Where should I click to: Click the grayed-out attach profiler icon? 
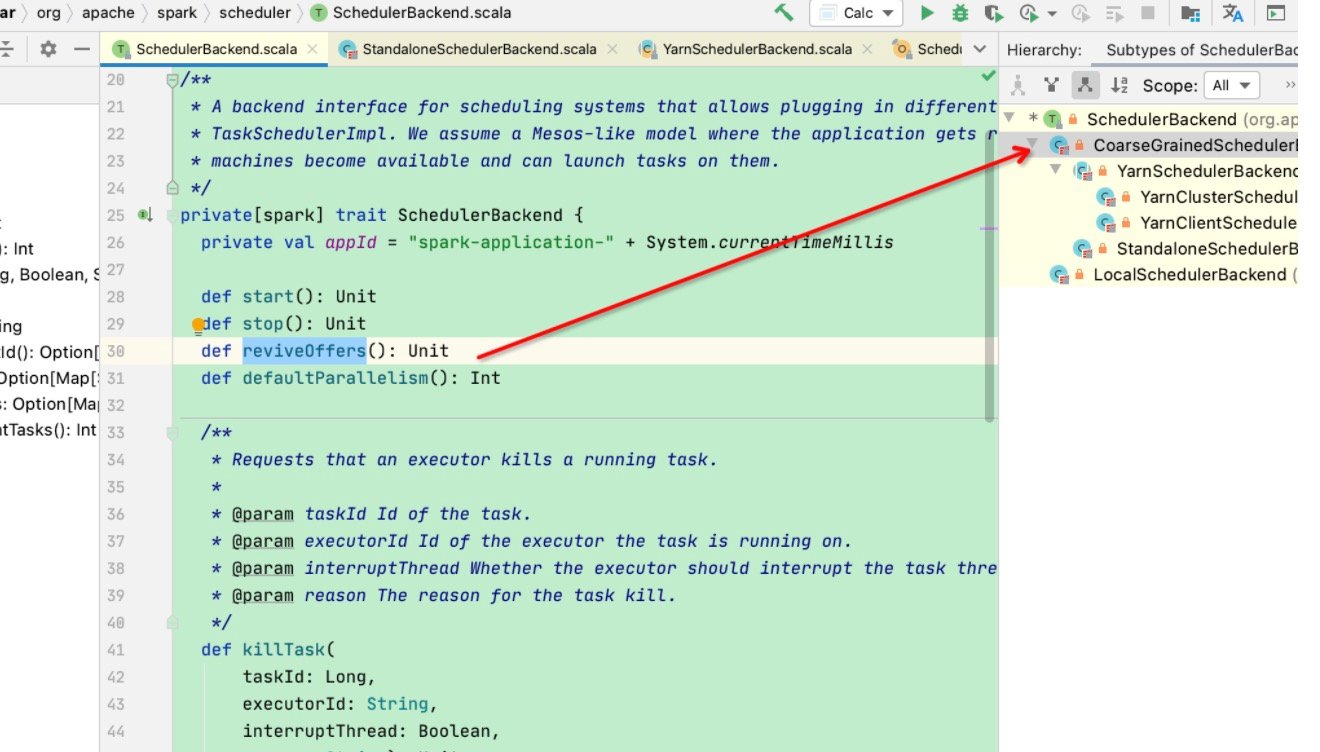(x=1080, y=13)
